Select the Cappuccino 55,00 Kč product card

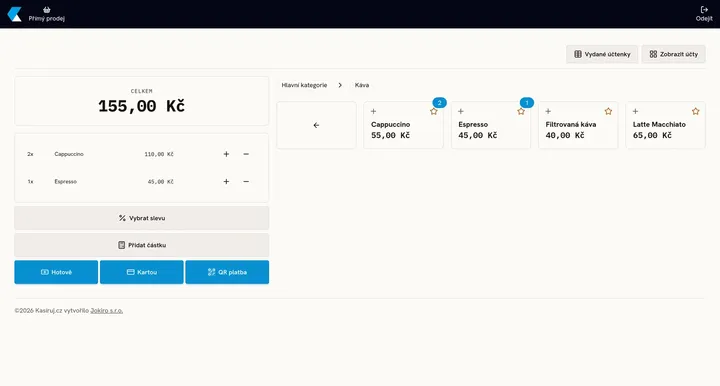(404, 125)
